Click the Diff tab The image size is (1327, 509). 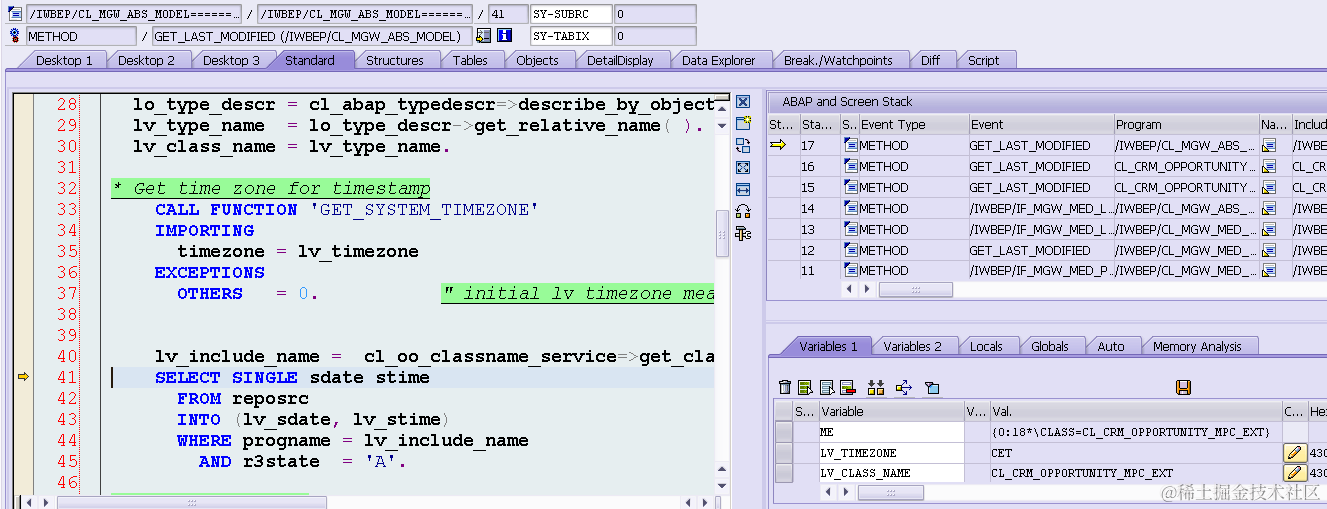[931, 60]
